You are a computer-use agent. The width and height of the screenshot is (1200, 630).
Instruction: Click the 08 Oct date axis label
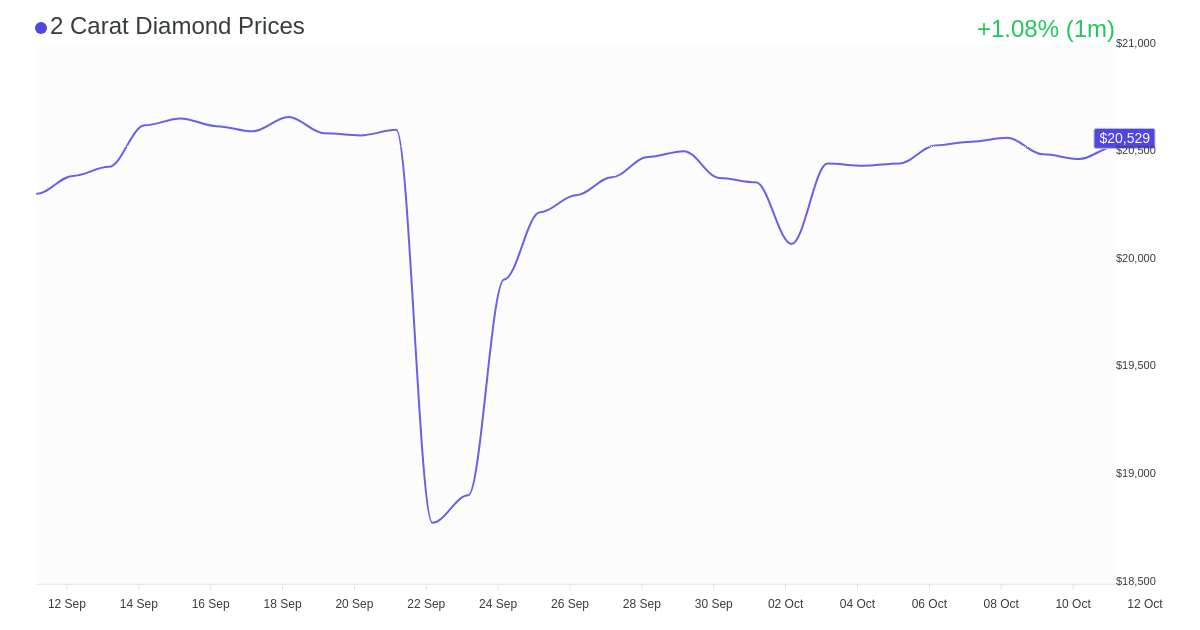[1001, 604]
